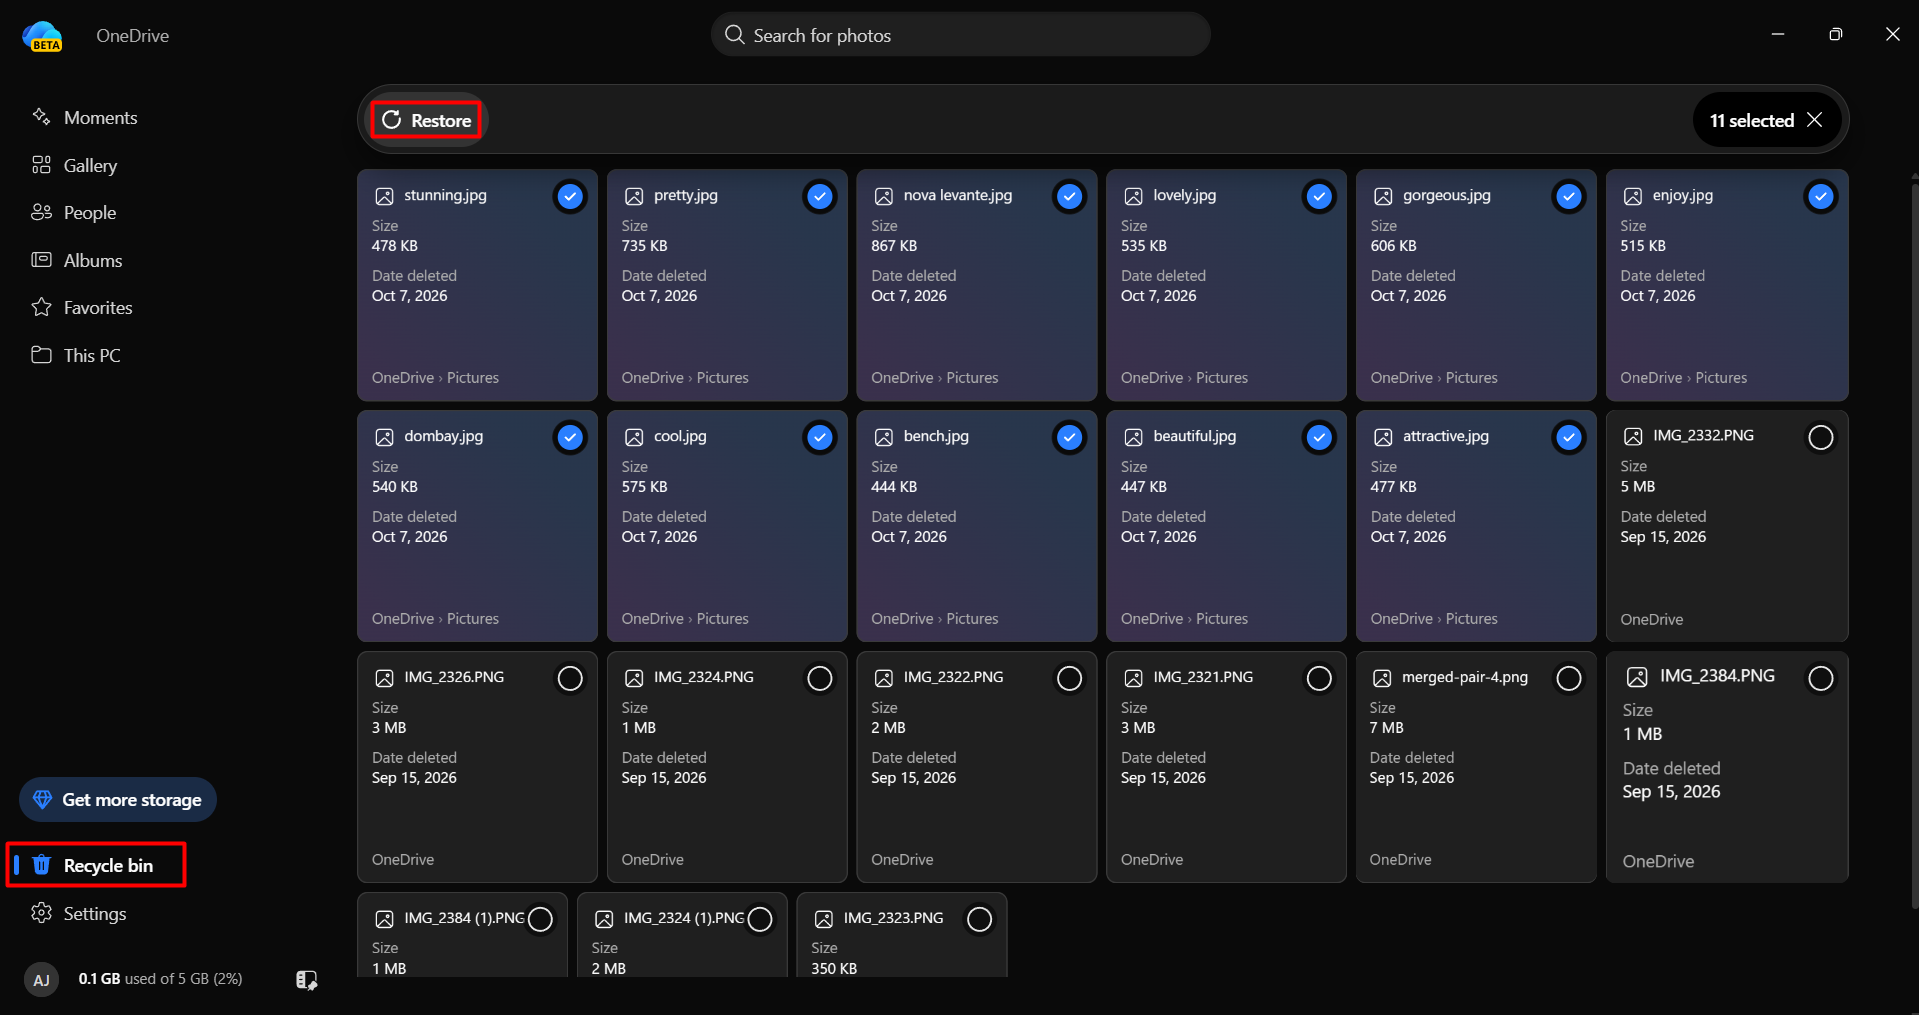This screenshot has width=1919, height=1015.
Task: Click the image icon of cool.jpg
Action: (634, 437)
